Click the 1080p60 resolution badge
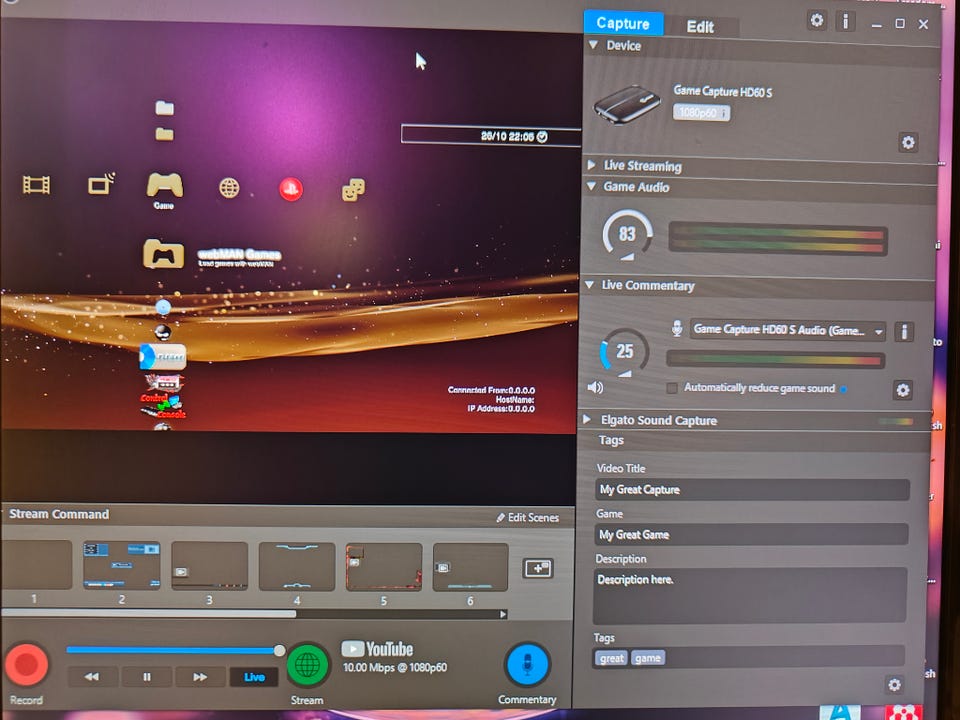This screenshot has width=960, height=720. coord(702,113)
